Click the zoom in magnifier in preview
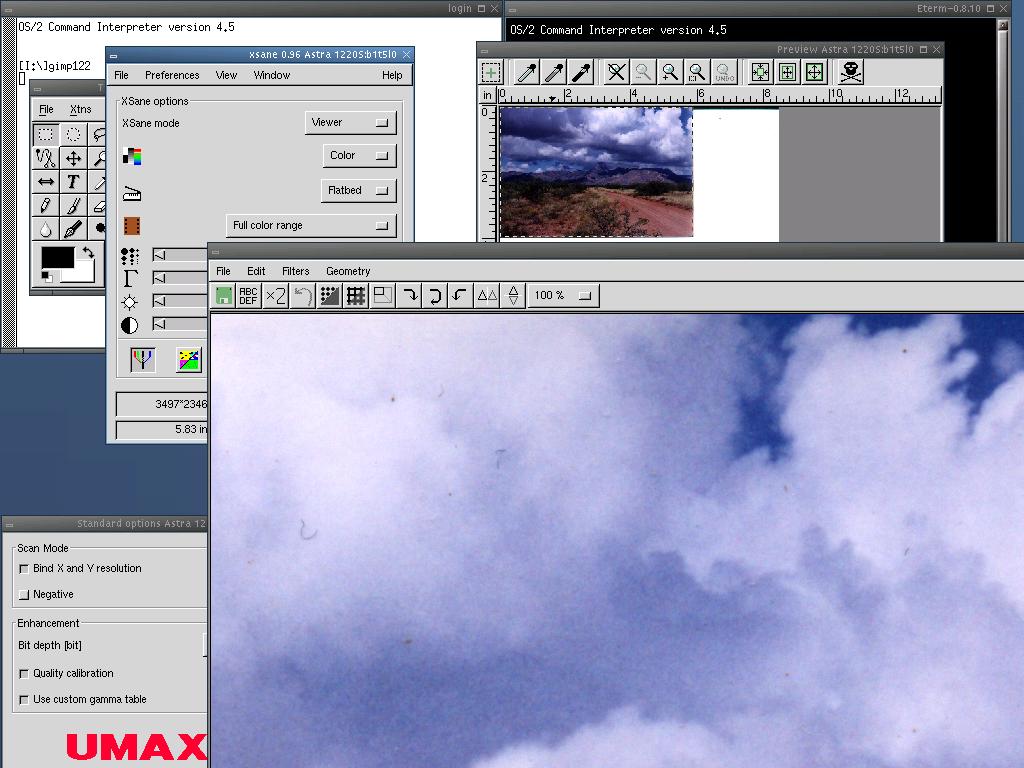Image resolution: width=1024 pixels, height=768 pixels. [670, 72]
